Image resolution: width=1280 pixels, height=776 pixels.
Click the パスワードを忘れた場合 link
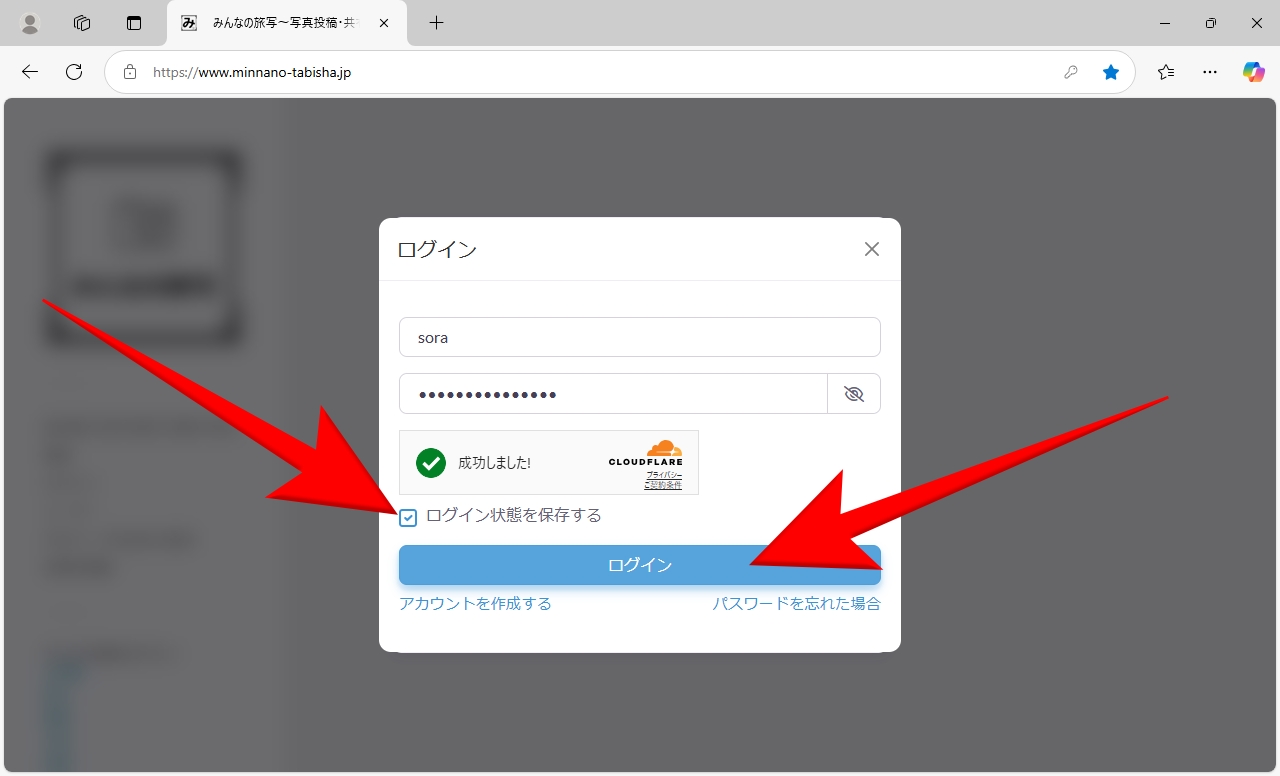click(796, 604)
